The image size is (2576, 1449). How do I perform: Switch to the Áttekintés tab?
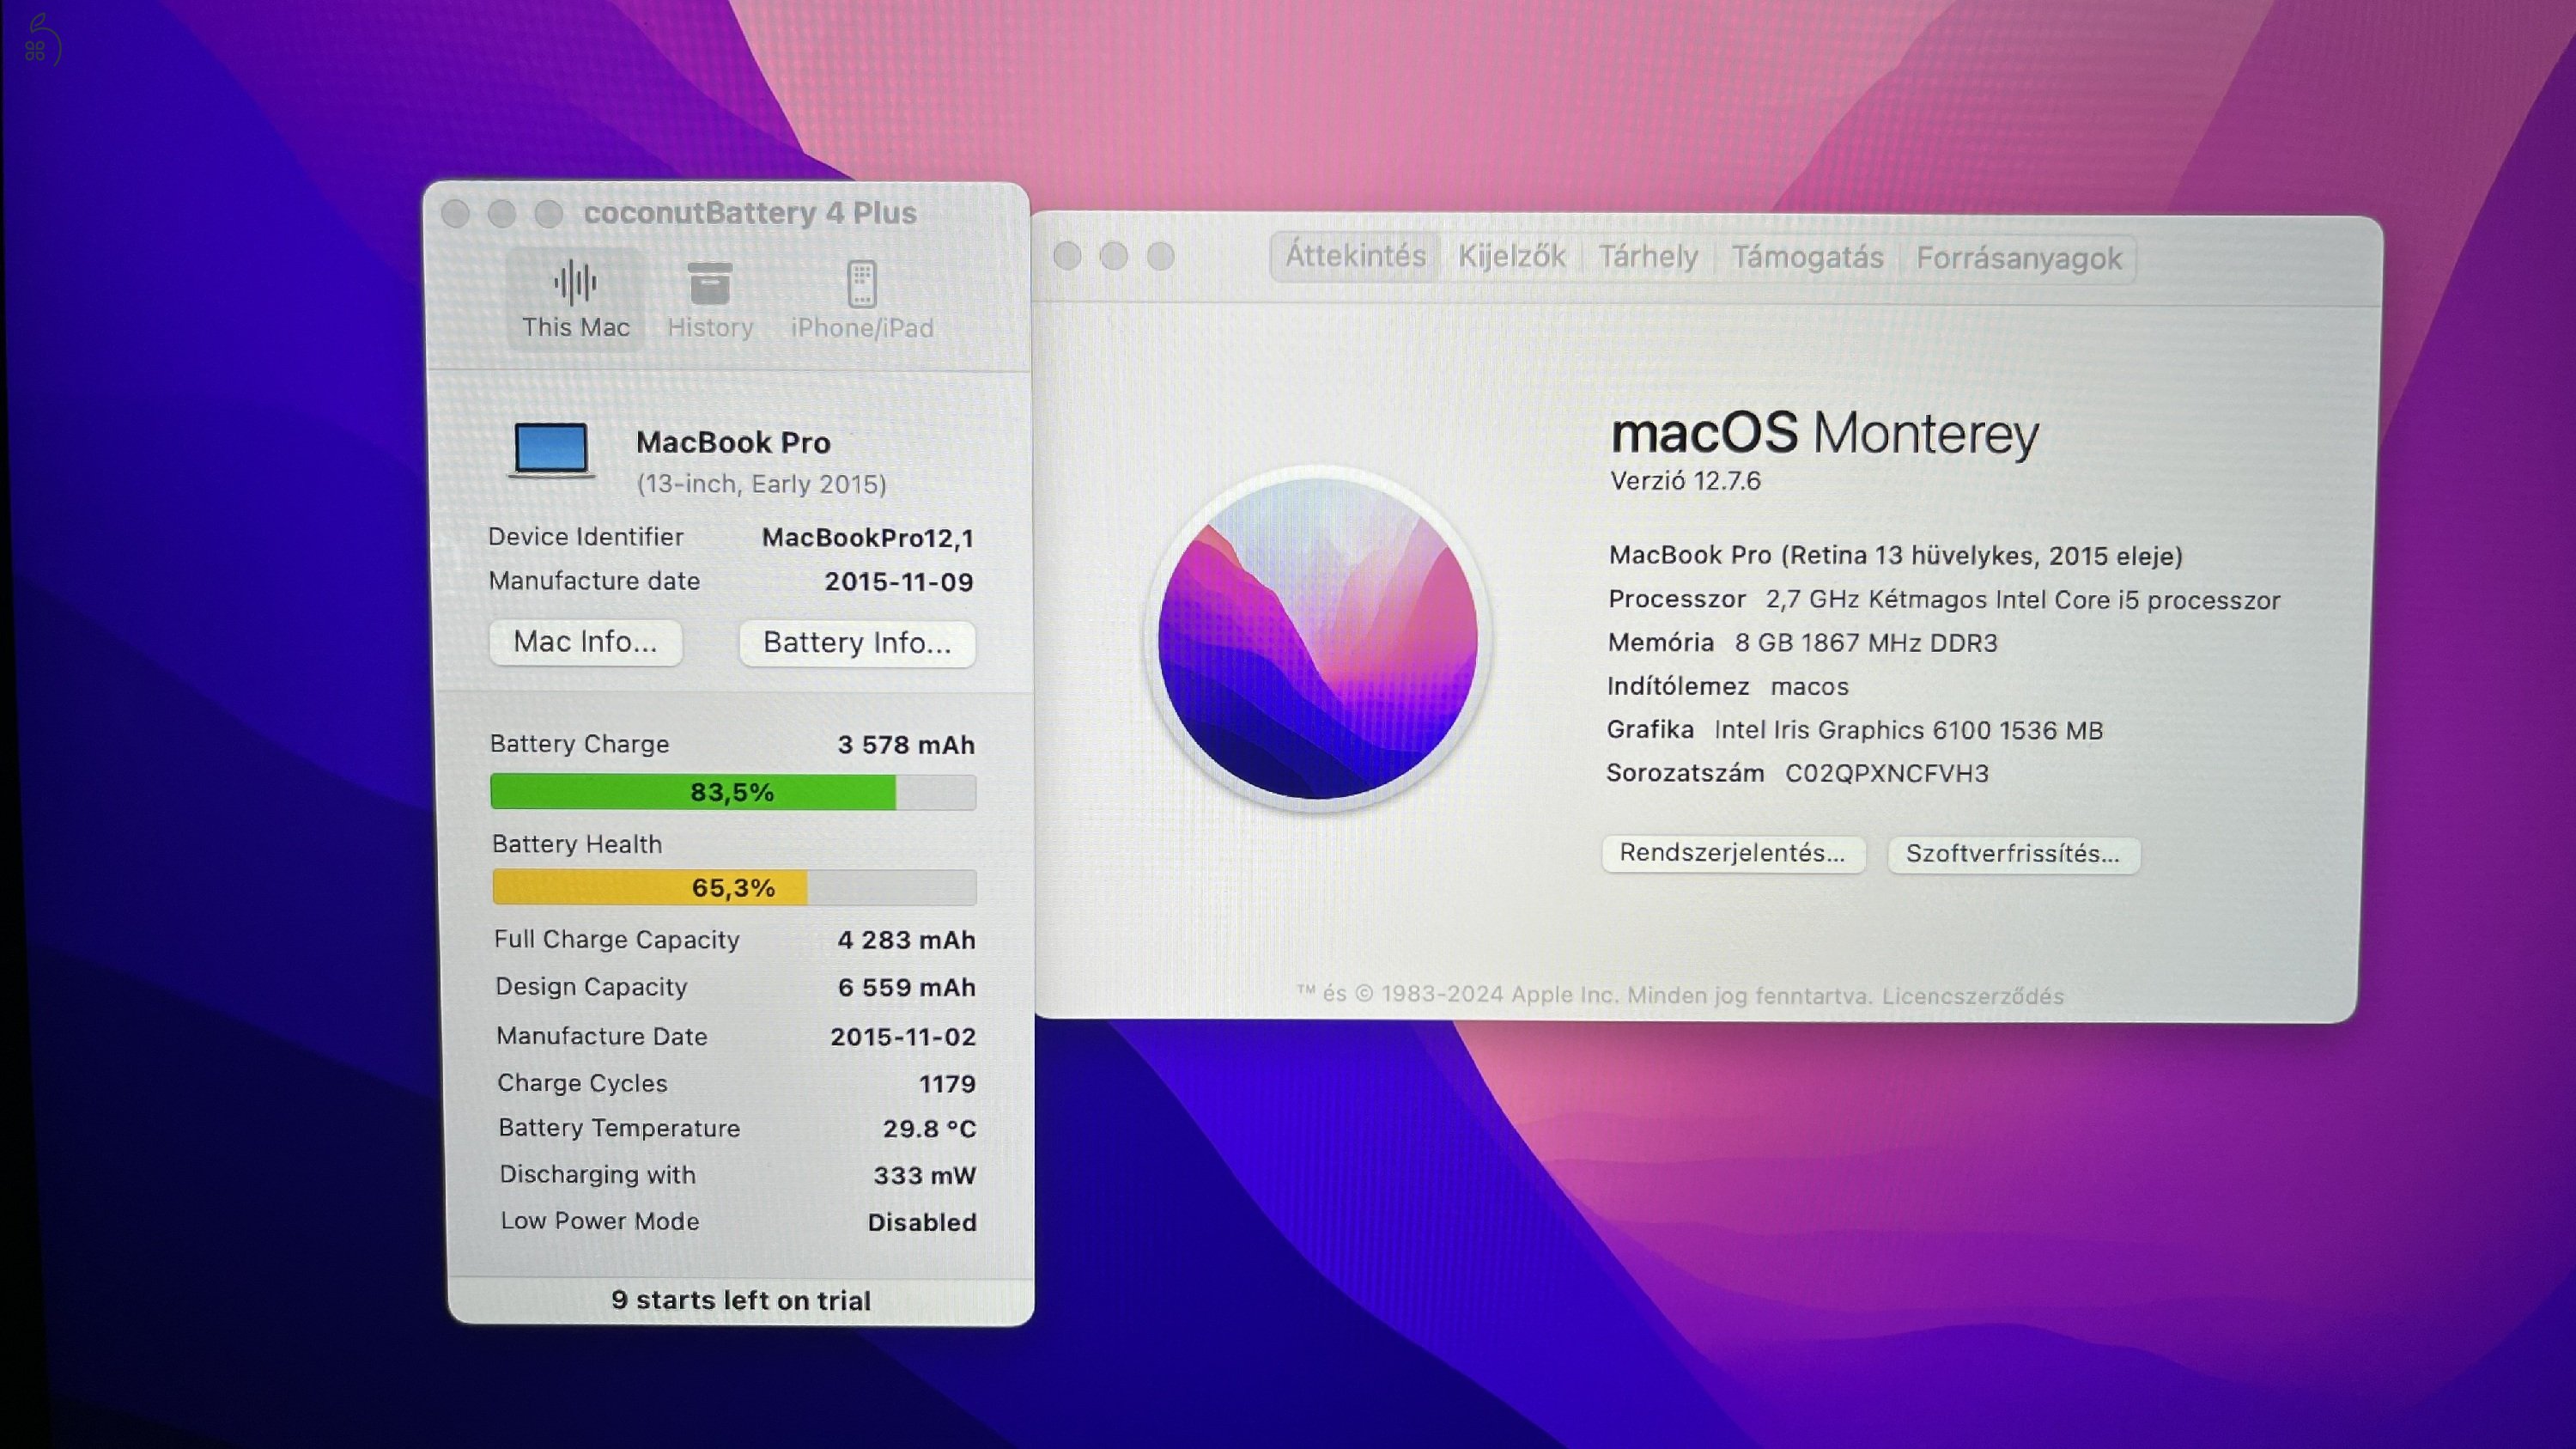[x=1355, y=256]
